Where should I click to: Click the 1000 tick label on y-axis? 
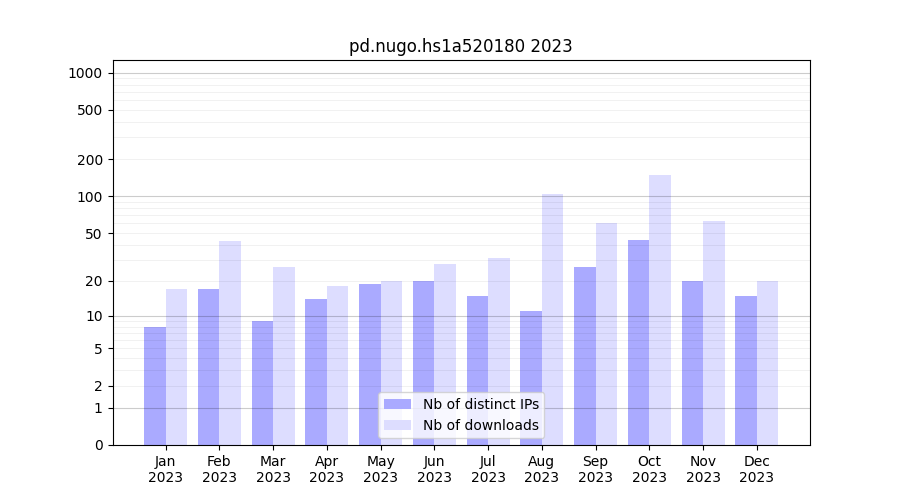point(85,73)
